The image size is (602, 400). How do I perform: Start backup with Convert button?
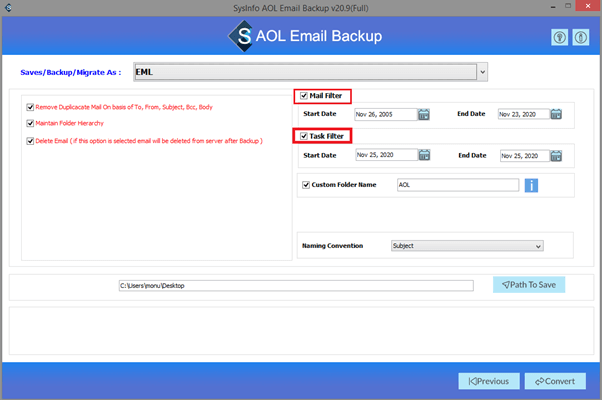click(x=555, y=381)
